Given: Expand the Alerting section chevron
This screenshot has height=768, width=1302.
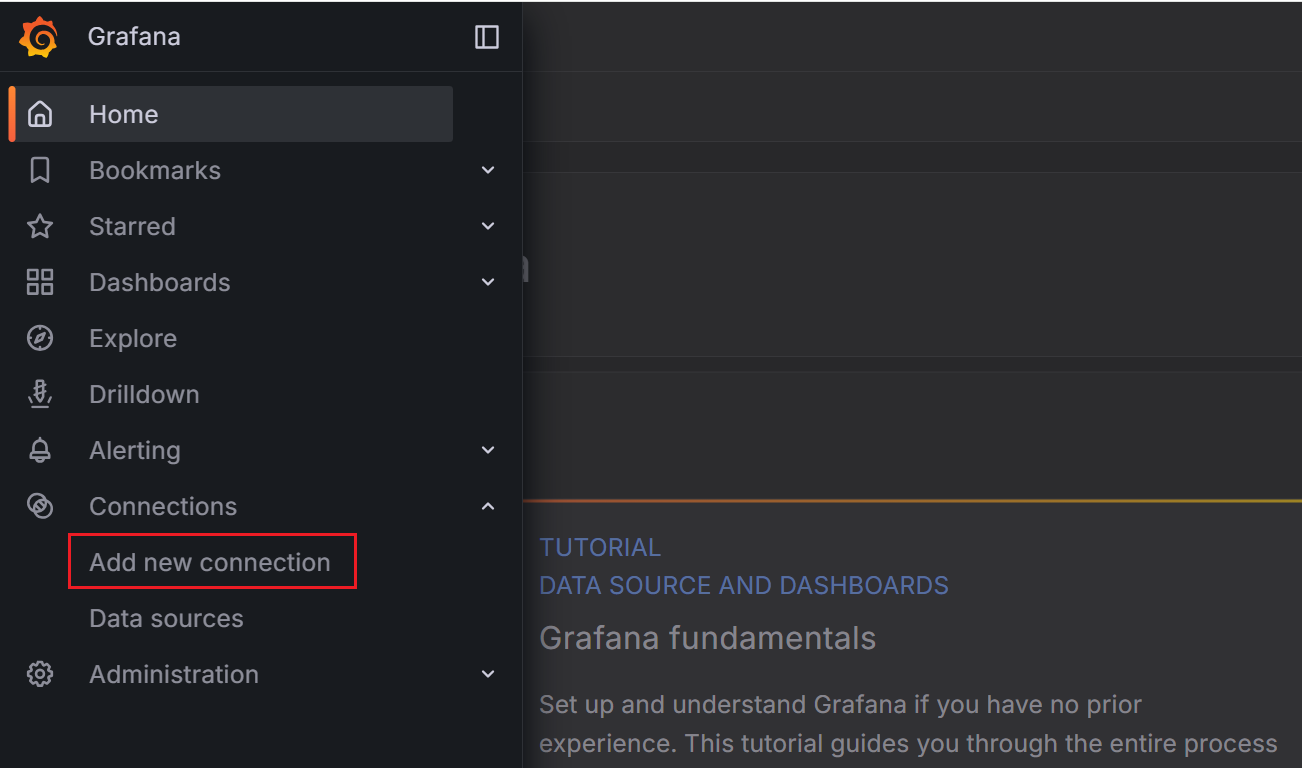Looking at the screenshot, I should click(488, 450).
